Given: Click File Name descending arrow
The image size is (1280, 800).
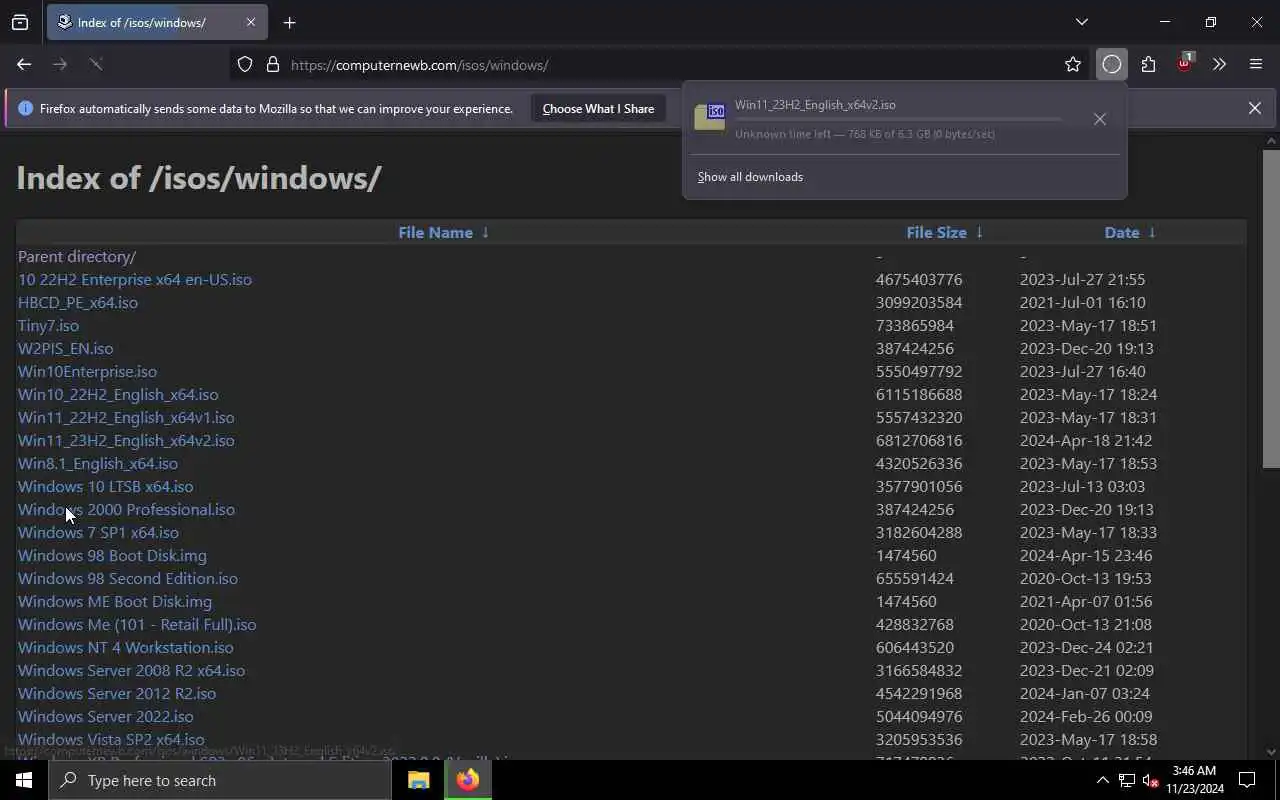Looking at the screenshot, I should coord(485,232).
